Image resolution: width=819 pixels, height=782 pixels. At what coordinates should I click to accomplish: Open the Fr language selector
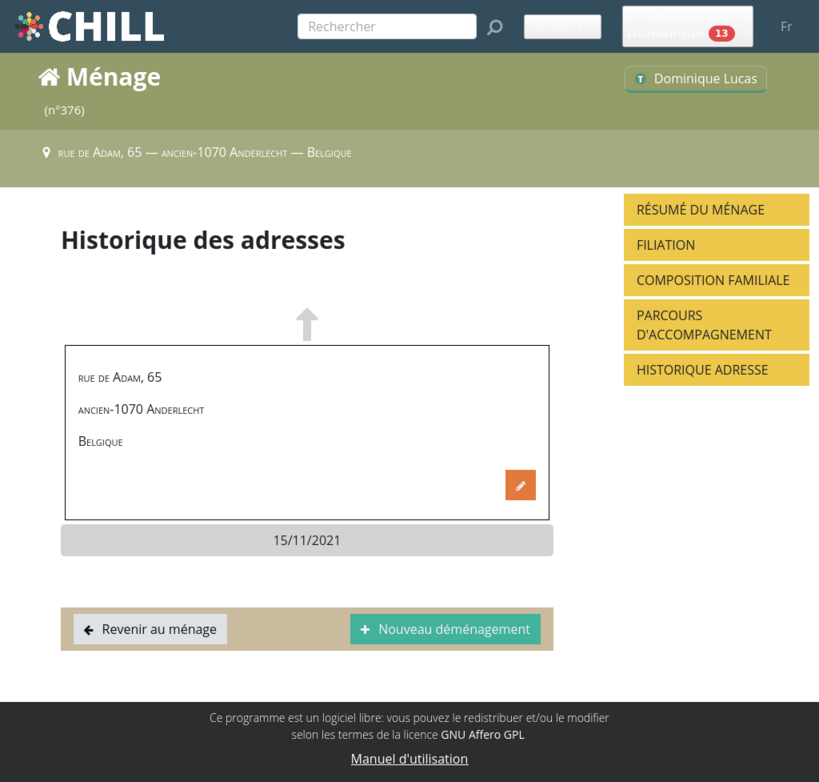pyautogui.click(x=786, y=27)
